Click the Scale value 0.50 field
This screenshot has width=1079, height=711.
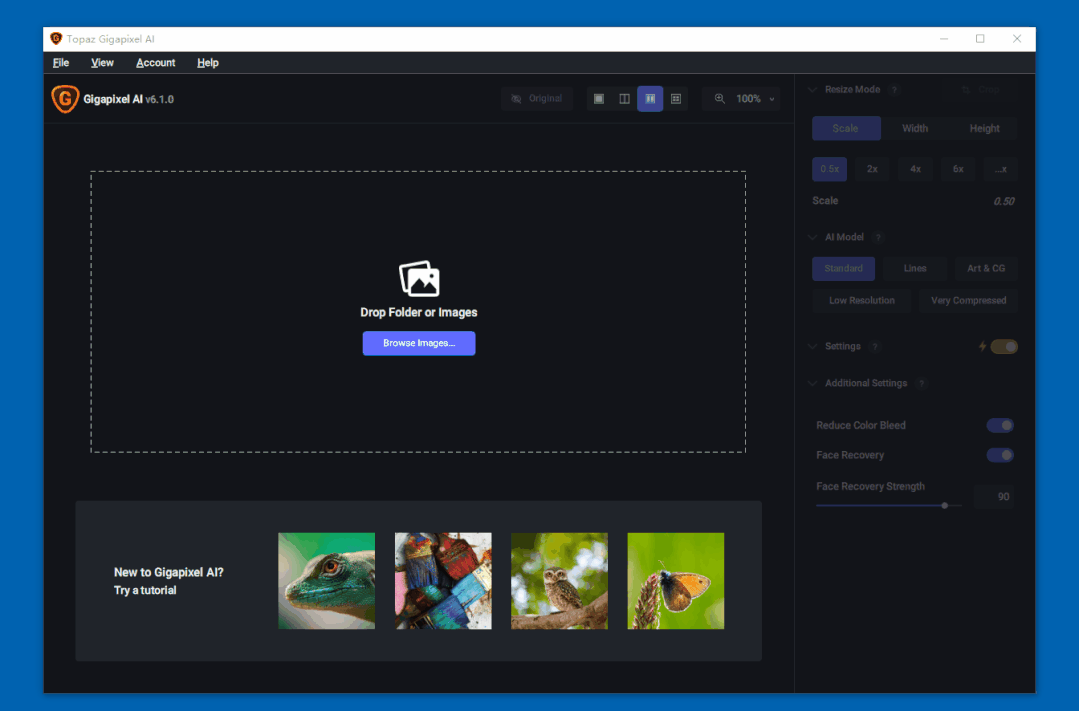point(1003,202)
